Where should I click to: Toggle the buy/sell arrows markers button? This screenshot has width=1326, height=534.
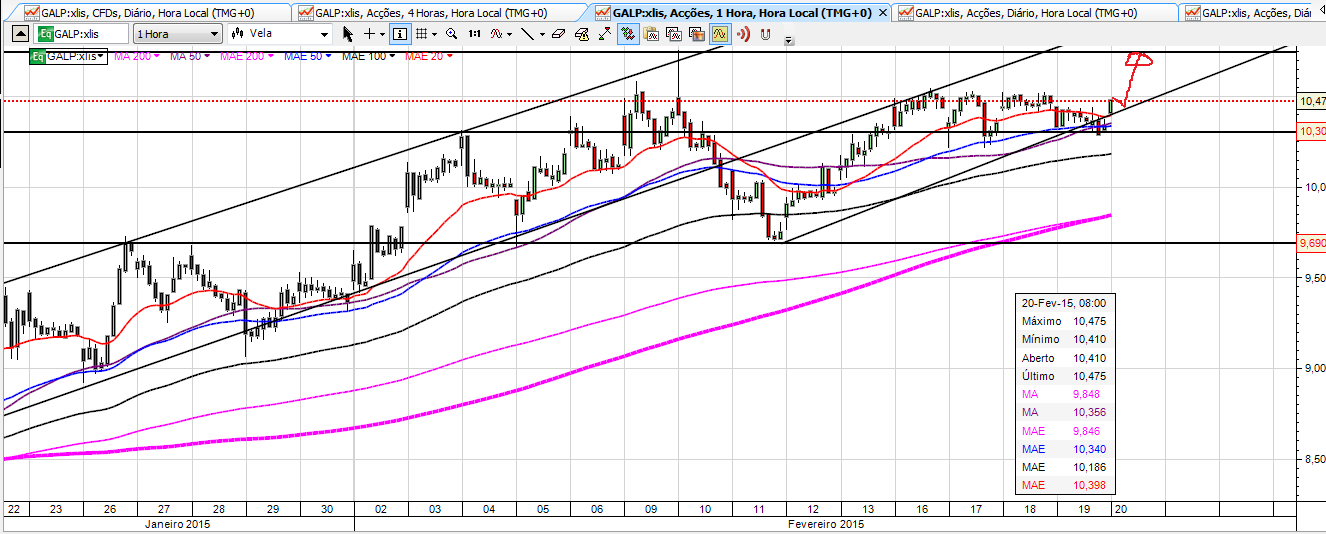coord(628,34)
